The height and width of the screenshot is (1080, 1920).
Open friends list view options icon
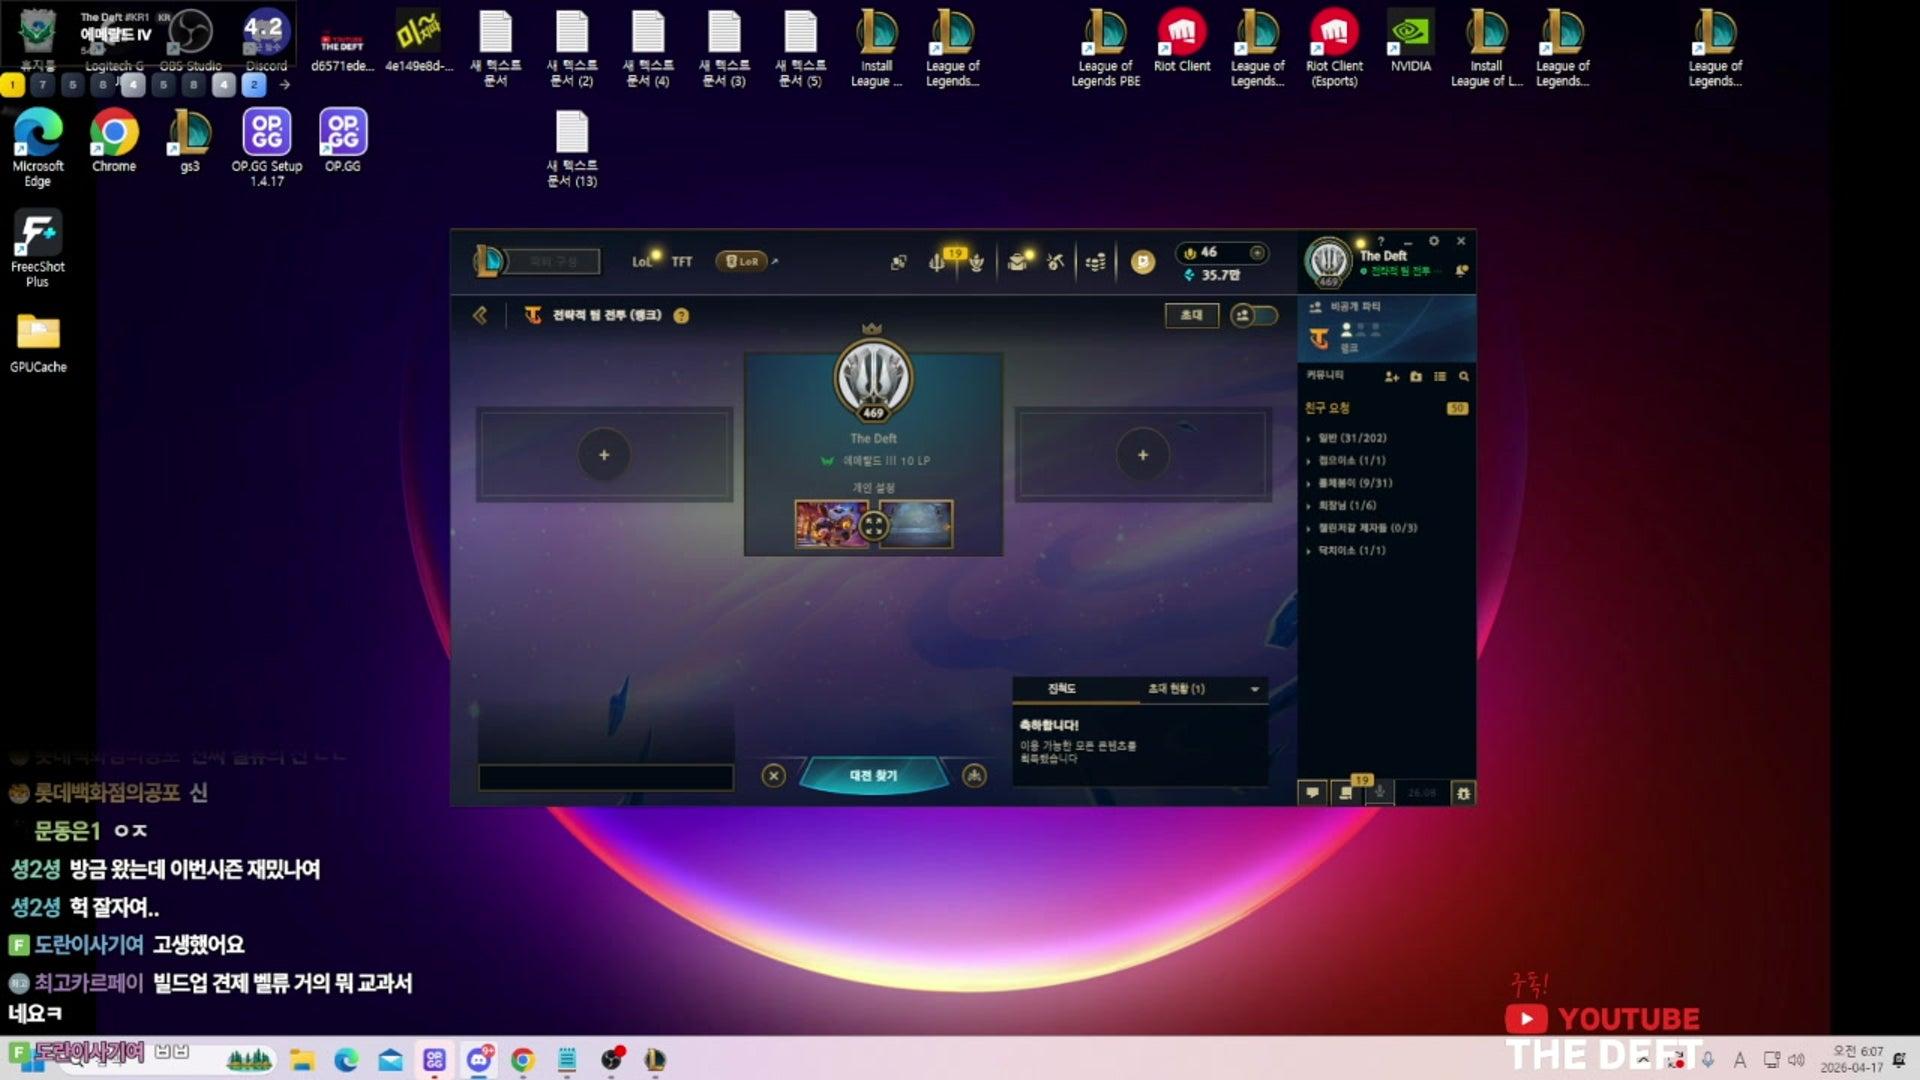point(1440,377)
